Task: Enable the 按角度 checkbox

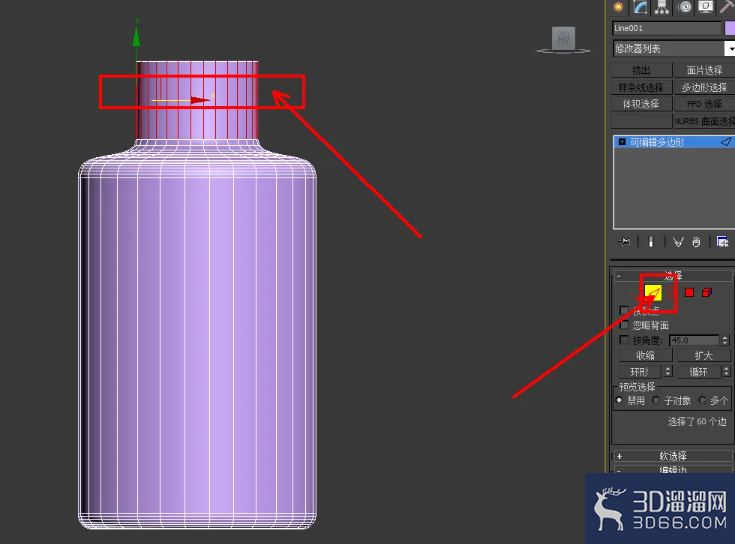Action: tap(624, 340)
